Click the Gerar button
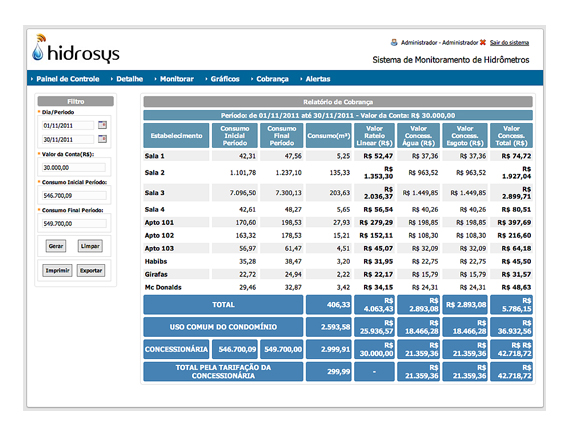570x436 pixels. pos(56,246)
